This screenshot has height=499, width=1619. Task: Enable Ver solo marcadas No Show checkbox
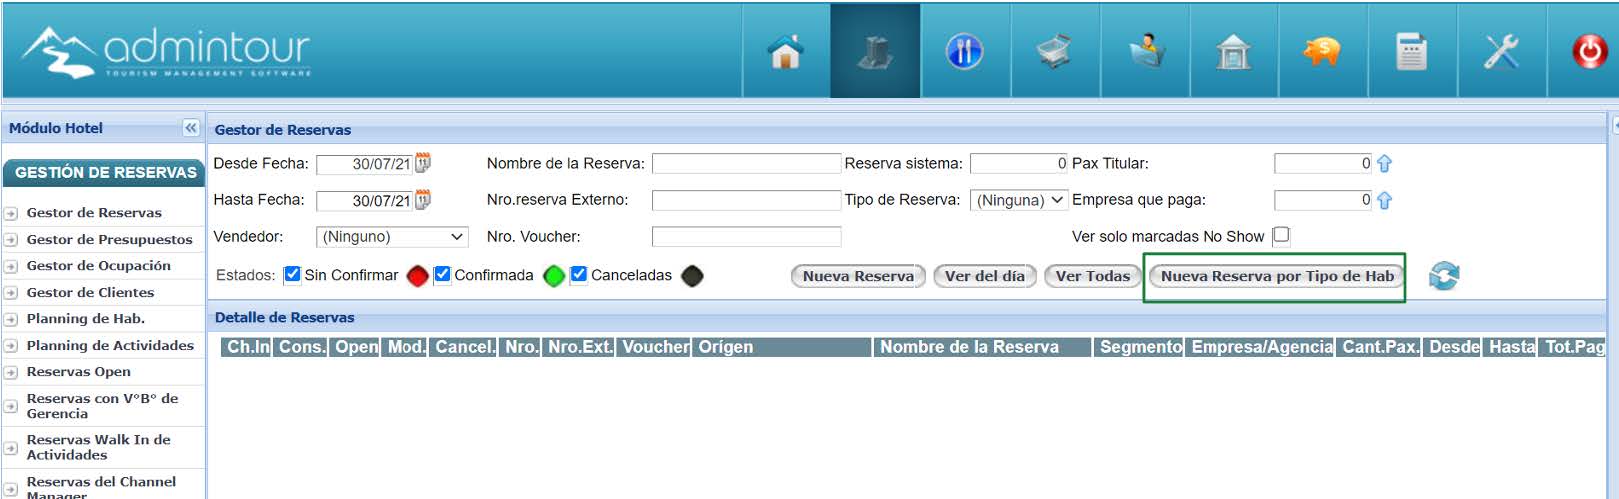click(1281, 235)
